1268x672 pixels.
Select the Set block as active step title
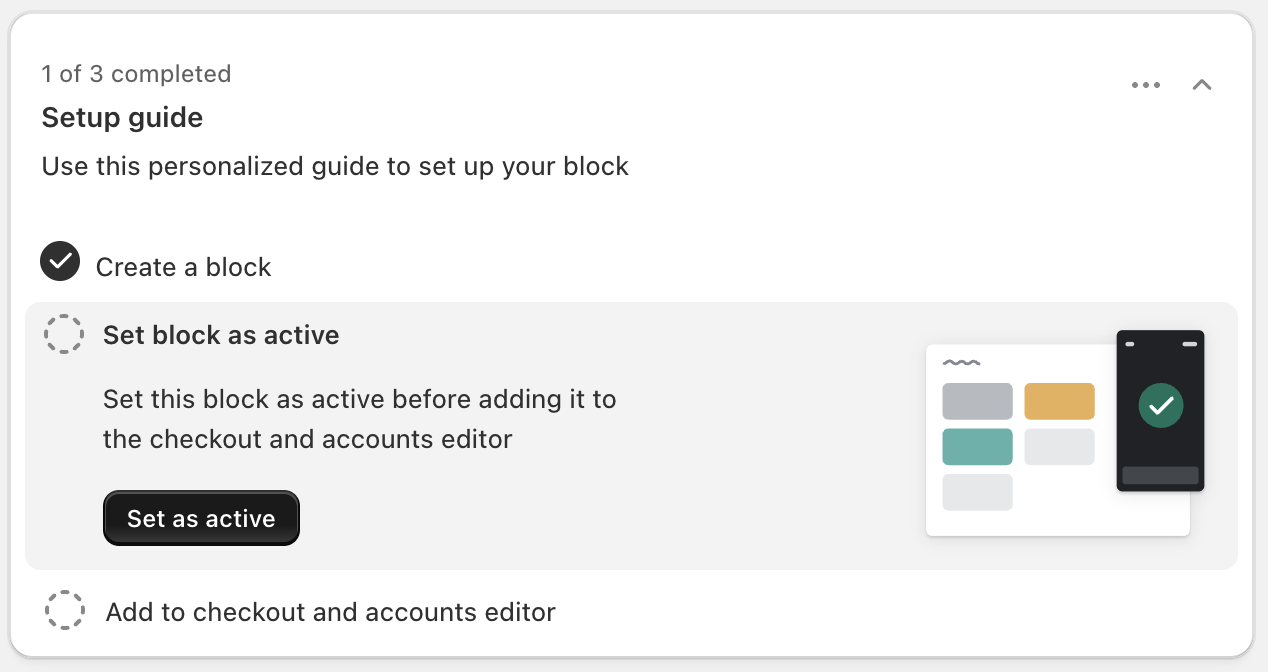point(220,335)
